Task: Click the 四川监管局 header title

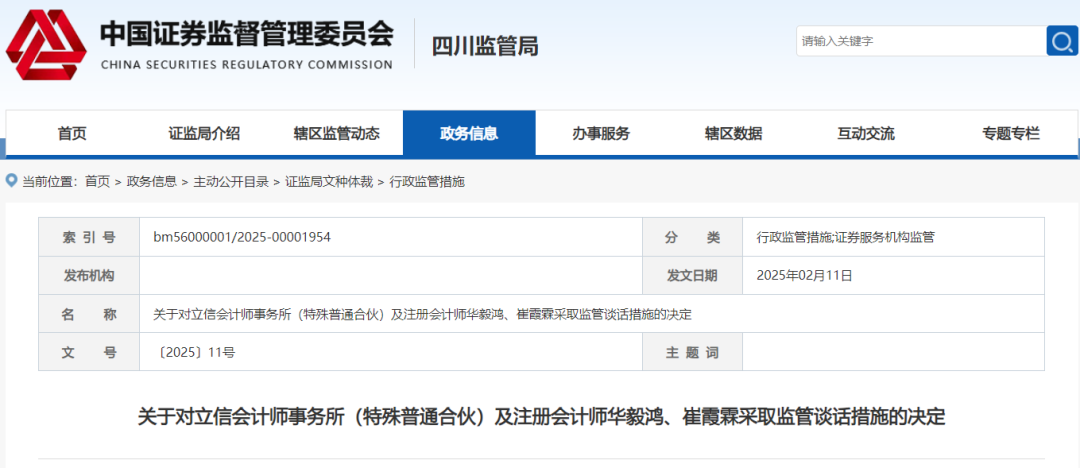Action: 485,46
